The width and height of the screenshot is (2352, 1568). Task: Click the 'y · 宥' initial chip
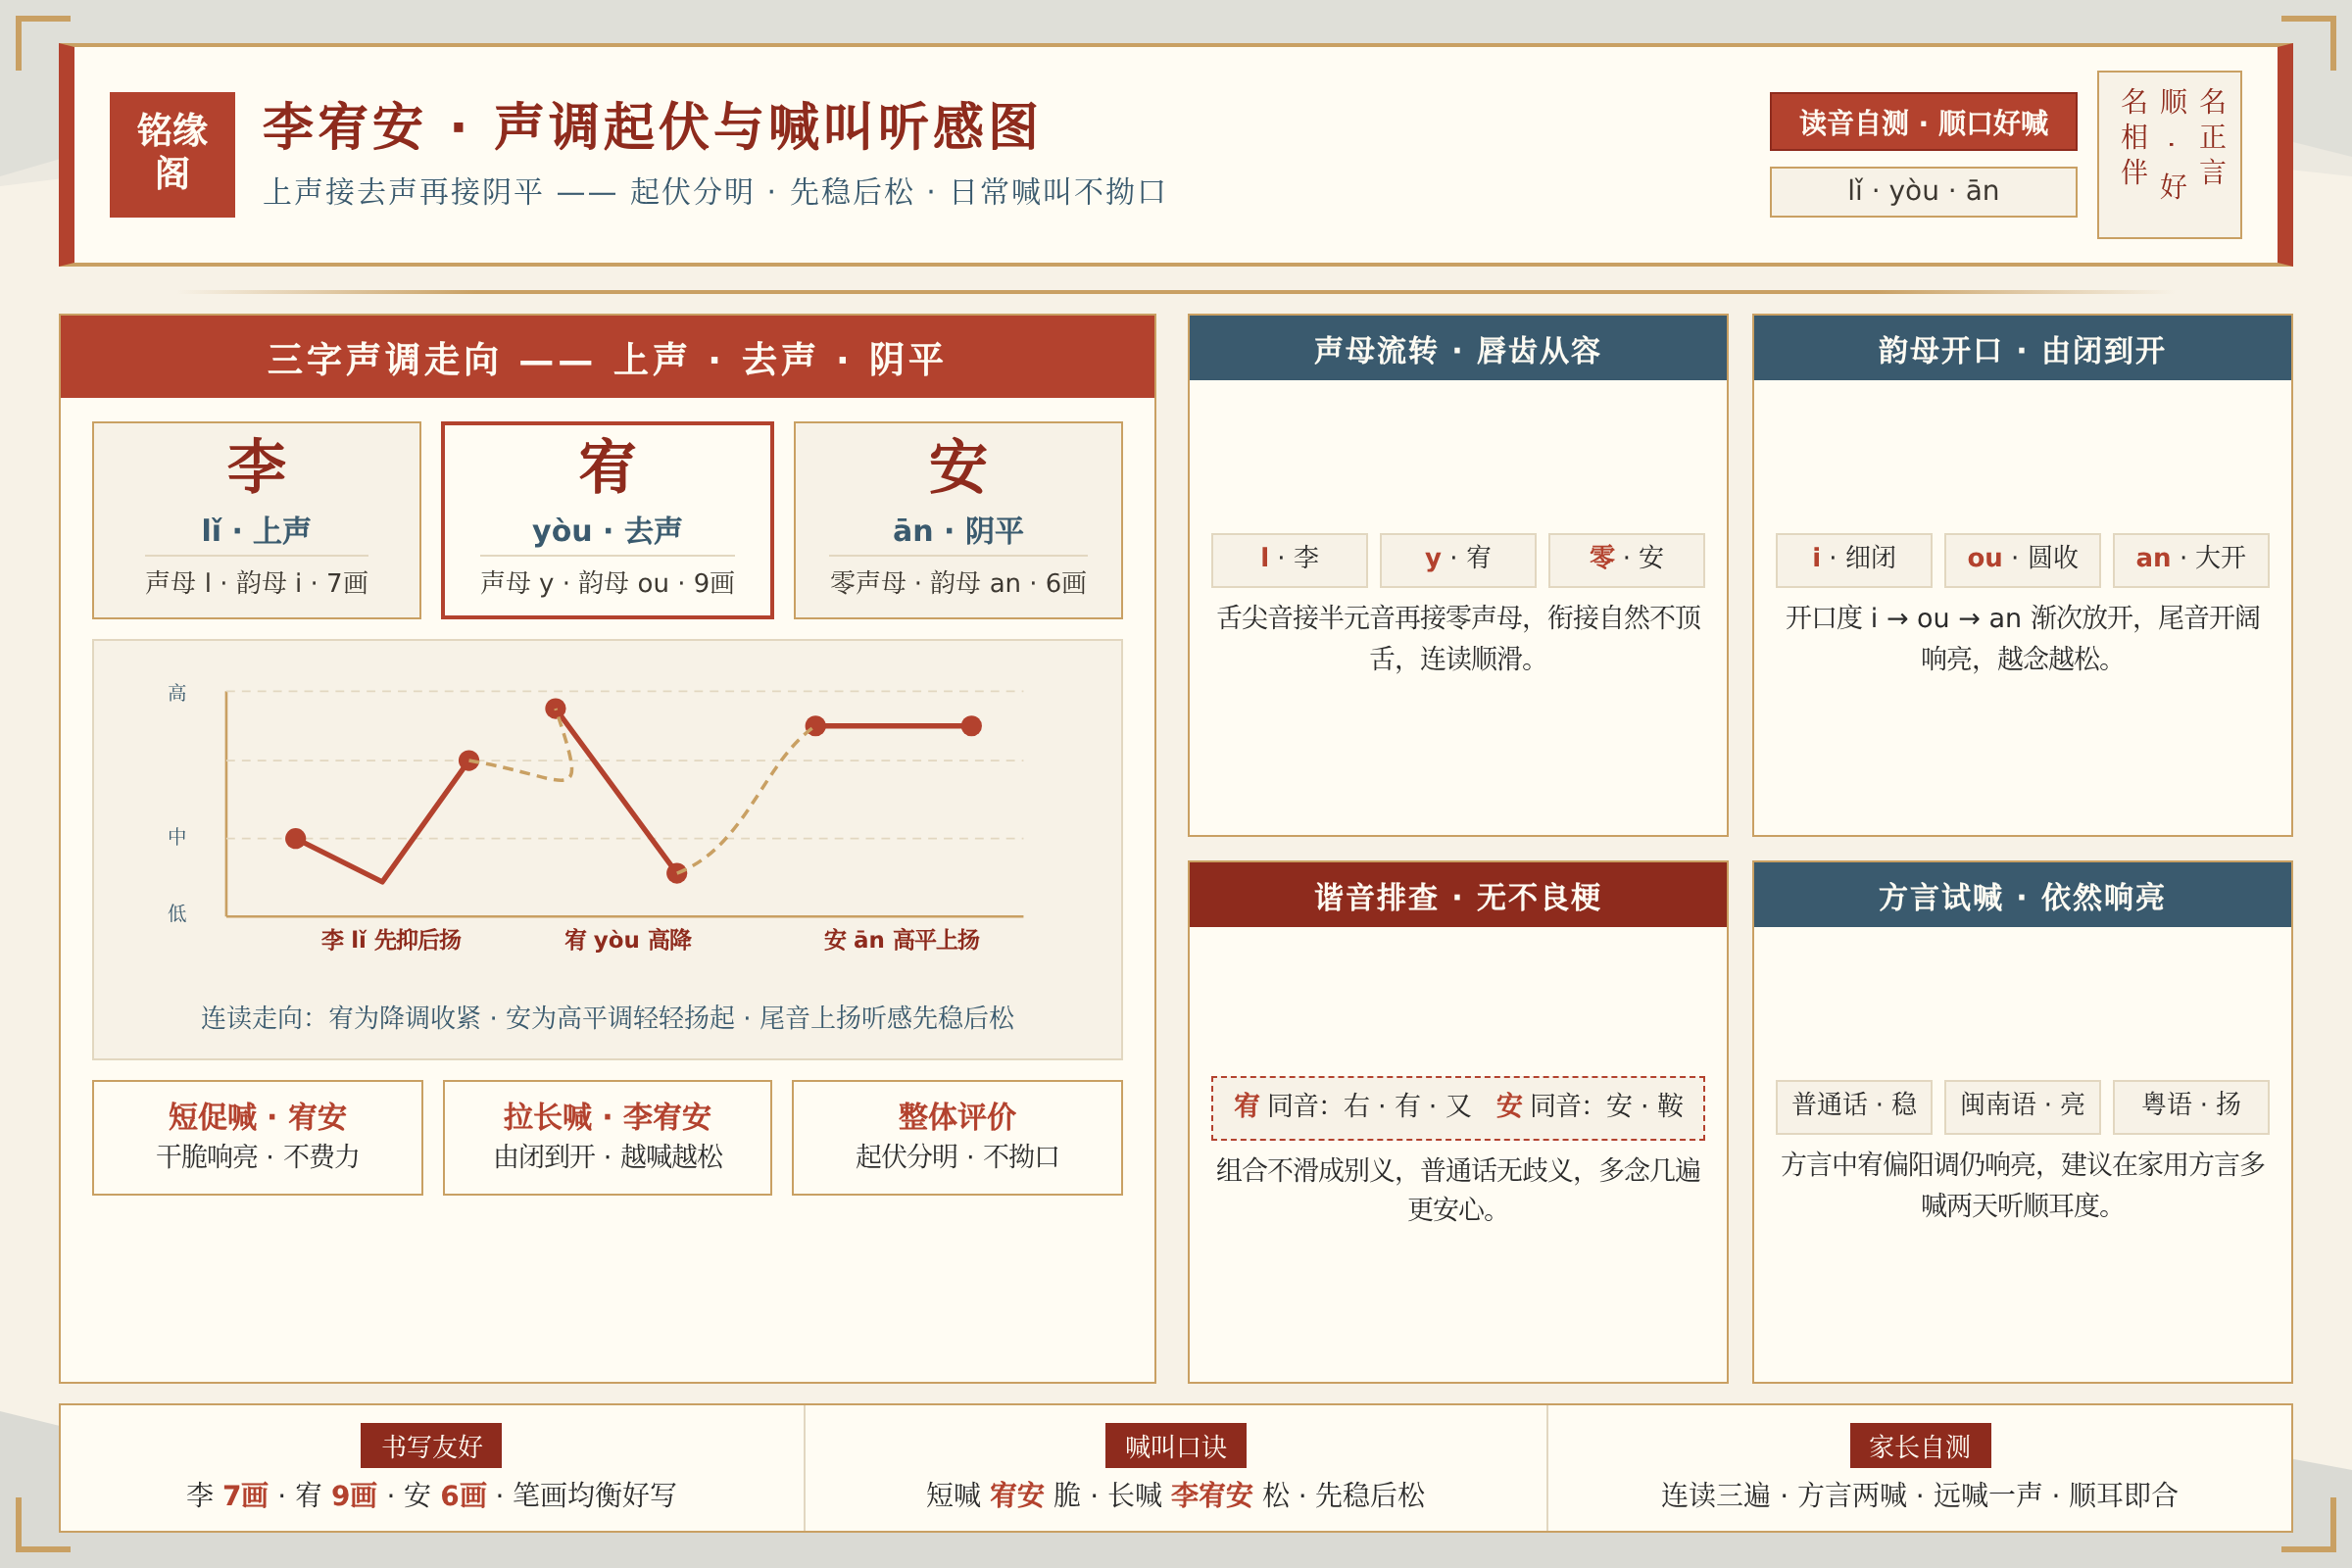(1458, 560)
